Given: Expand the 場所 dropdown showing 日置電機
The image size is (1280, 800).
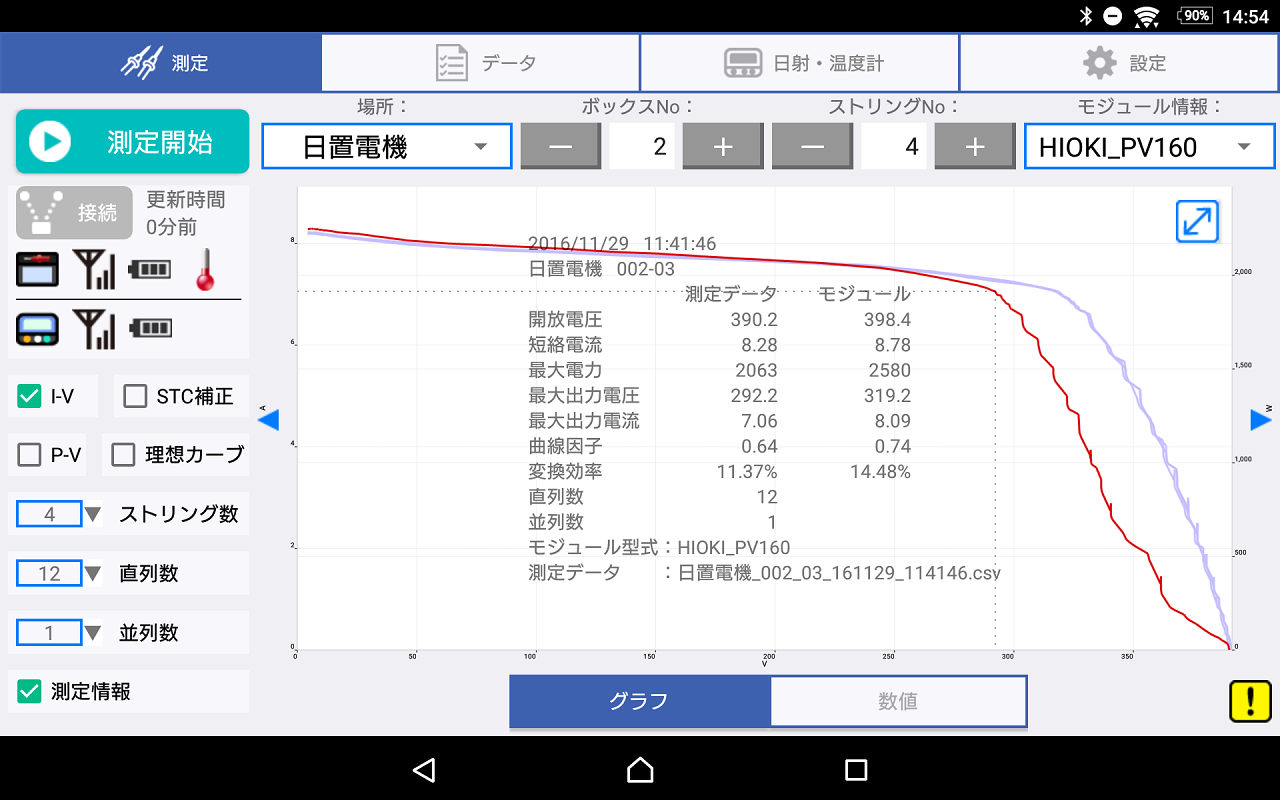Looking at the screenshot, I should [387, 147].
